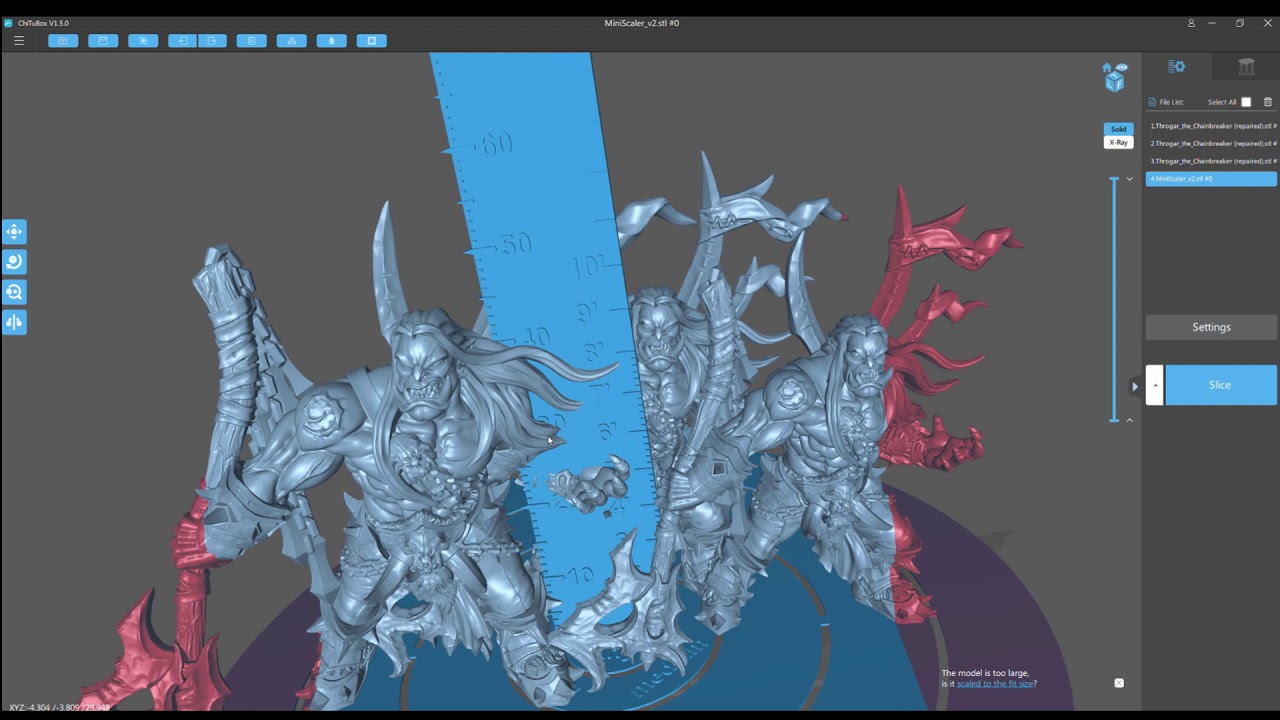The width and height of the screenshot is (1280, 720).
Task: Click the panel collapse arrow beside Slice
Action: pyautogui.click(x=1135, y=386)
